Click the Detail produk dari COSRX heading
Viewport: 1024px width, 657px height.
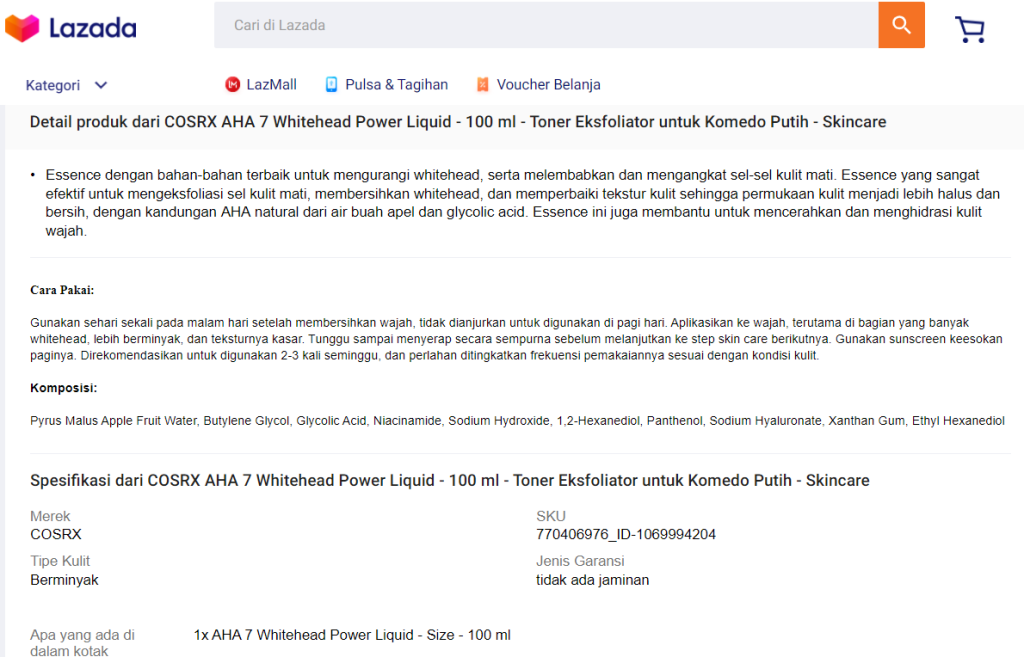[458, 122]
